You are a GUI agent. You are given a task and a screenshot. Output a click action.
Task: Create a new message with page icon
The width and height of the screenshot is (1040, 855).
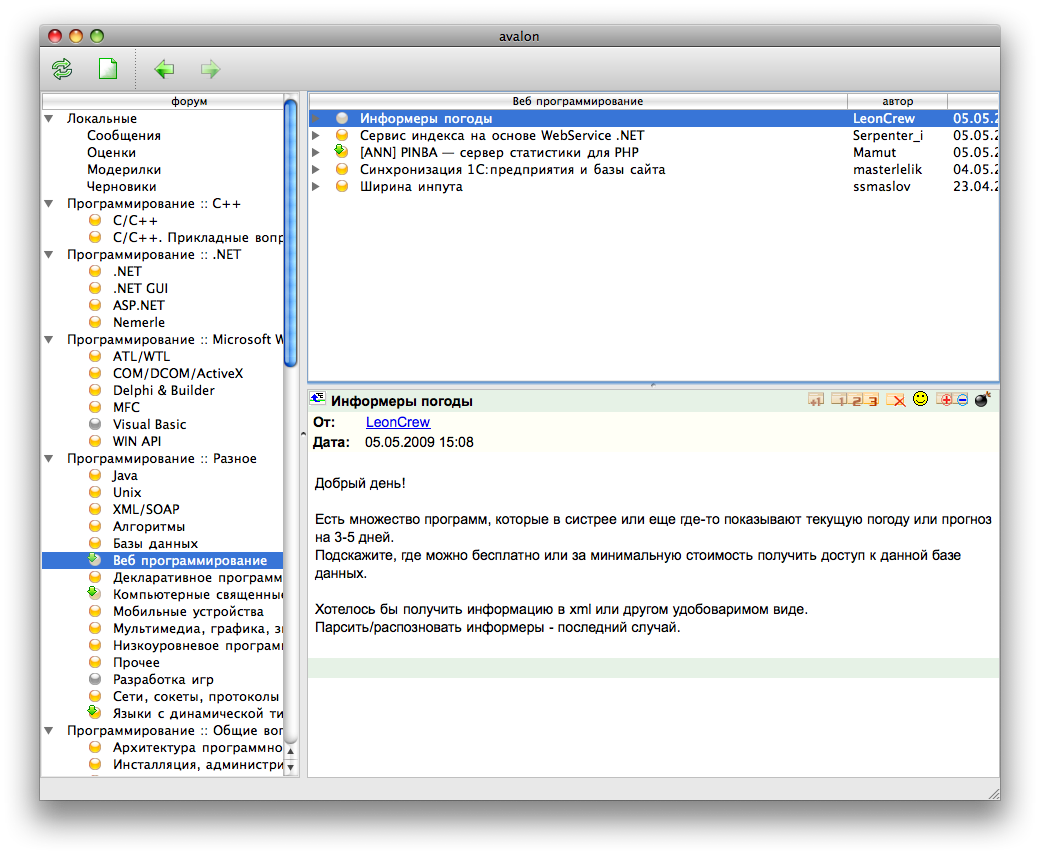pos(107,69)
